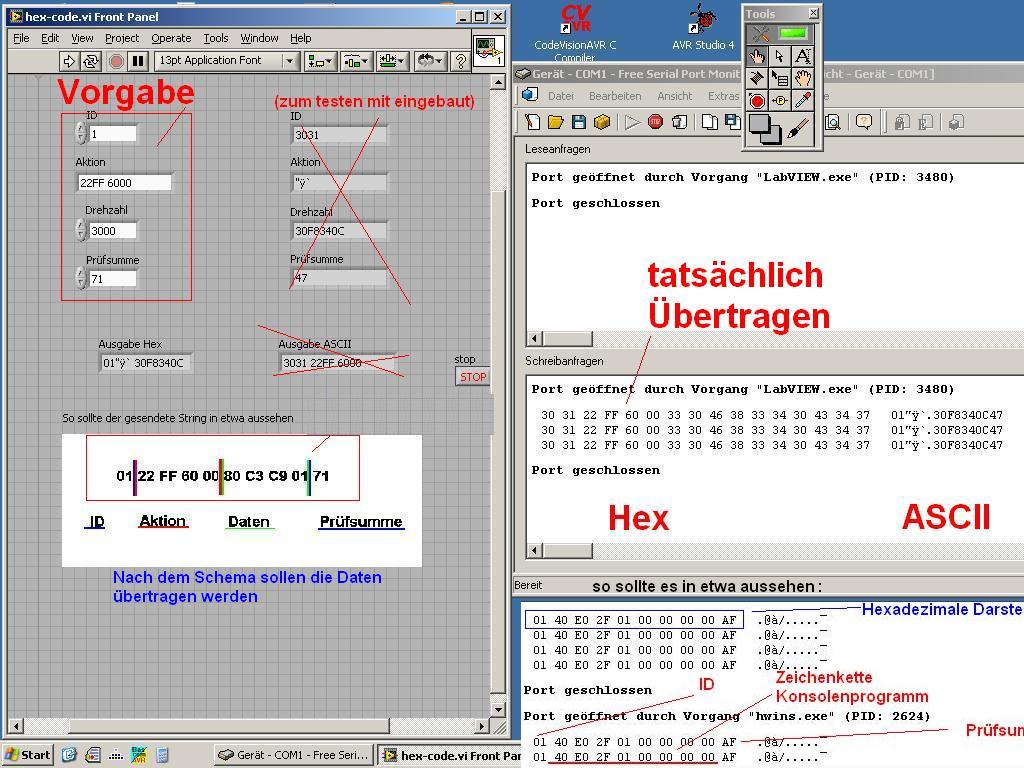Click the Context Help question mark button
Screen dimensions: 1024x768
[x=461, y=61]
